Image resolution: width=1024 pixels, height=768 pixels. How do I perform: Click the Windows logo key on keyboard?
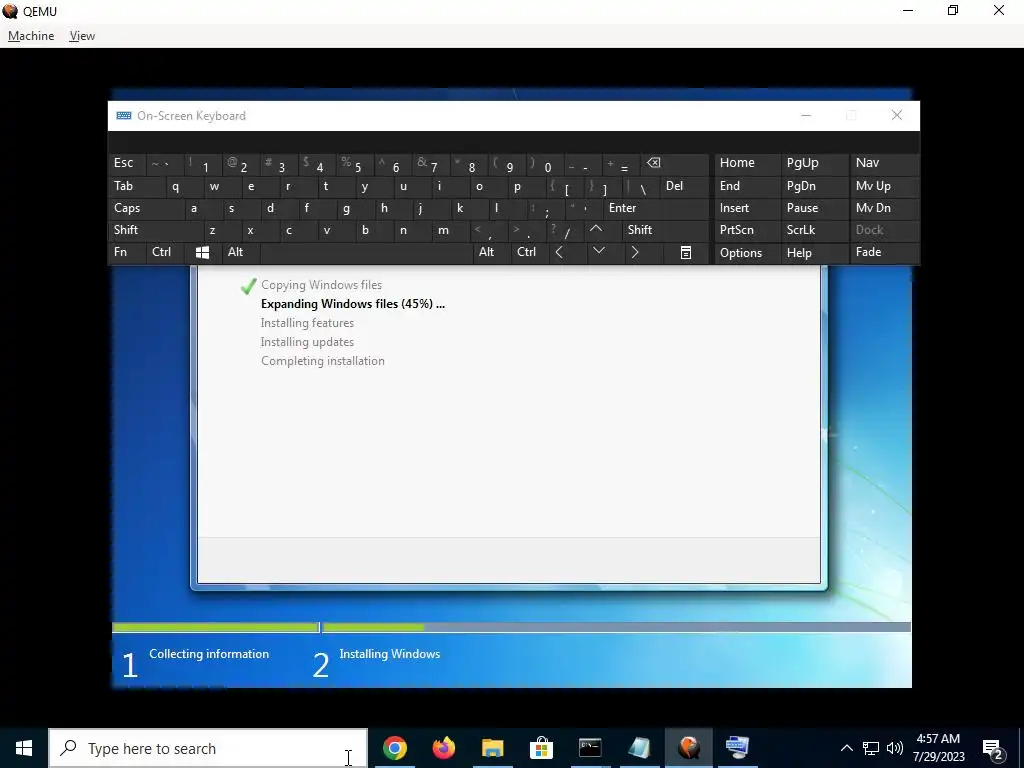202,253
